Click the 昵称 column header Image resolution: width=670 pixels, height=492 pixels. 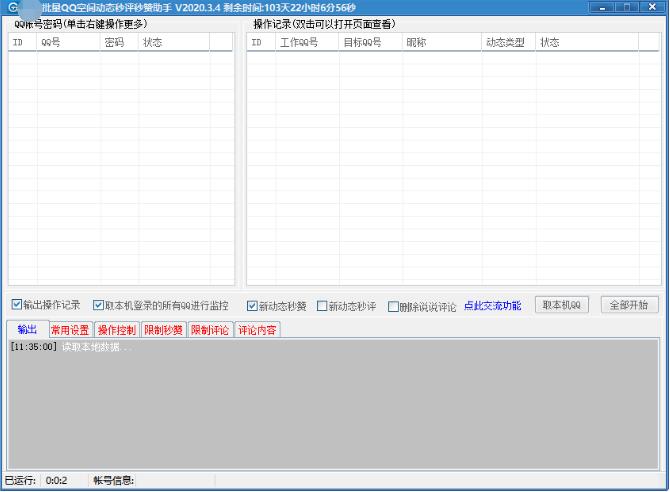tap(442, 42)
